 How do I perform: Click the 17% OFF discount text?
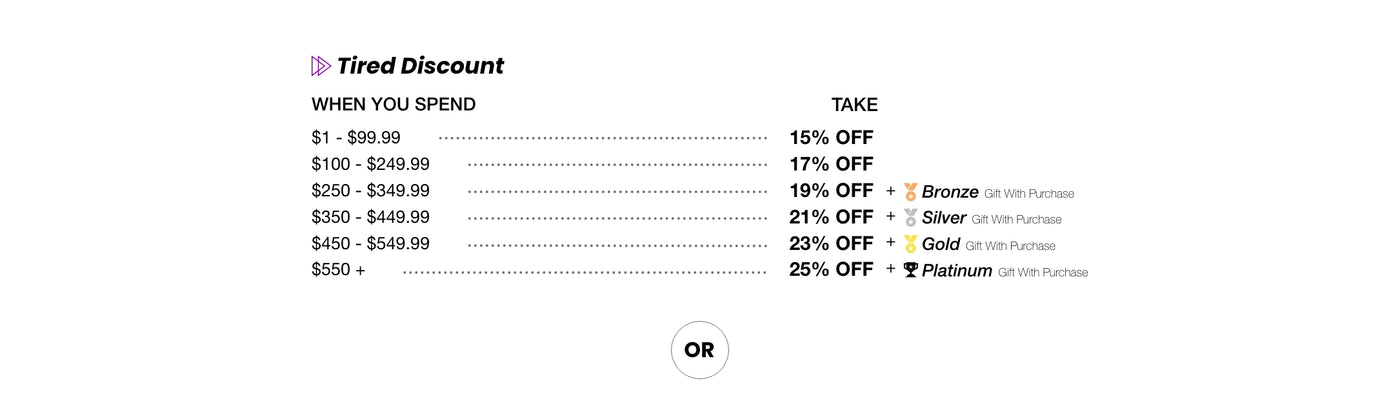pyautogui.click(x=831, y=164)
